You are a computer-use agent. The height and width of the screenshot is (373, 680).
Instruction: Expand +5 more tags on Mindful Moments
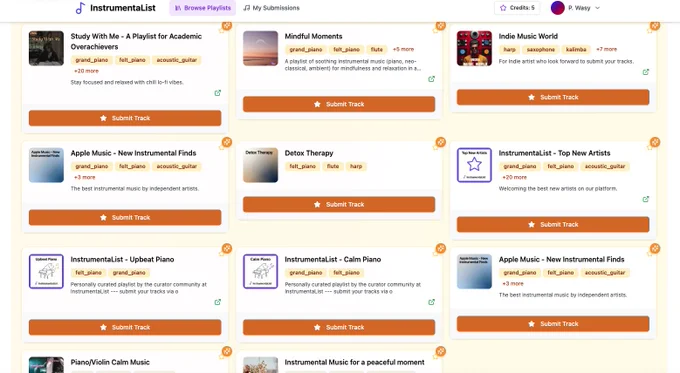coord(403,49)
